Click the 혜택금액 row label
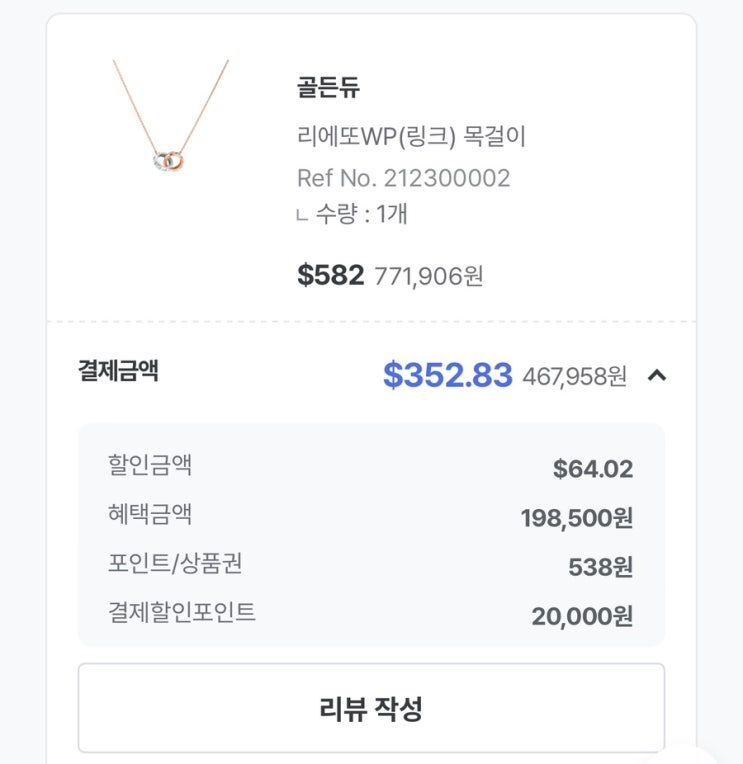 150,514
